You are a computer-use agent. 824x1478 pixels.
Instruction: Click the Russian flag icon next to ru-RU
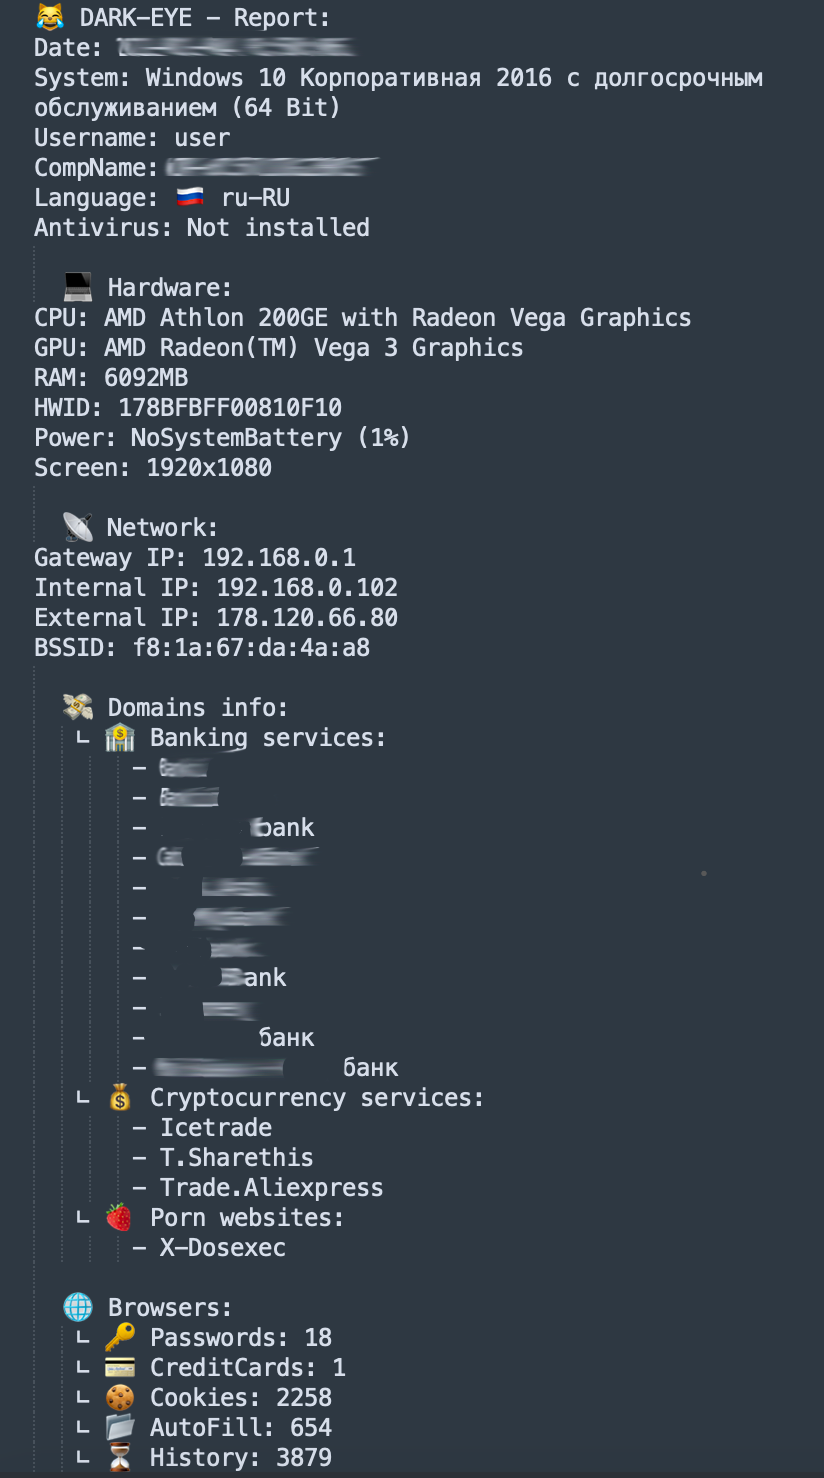[190, 197]
